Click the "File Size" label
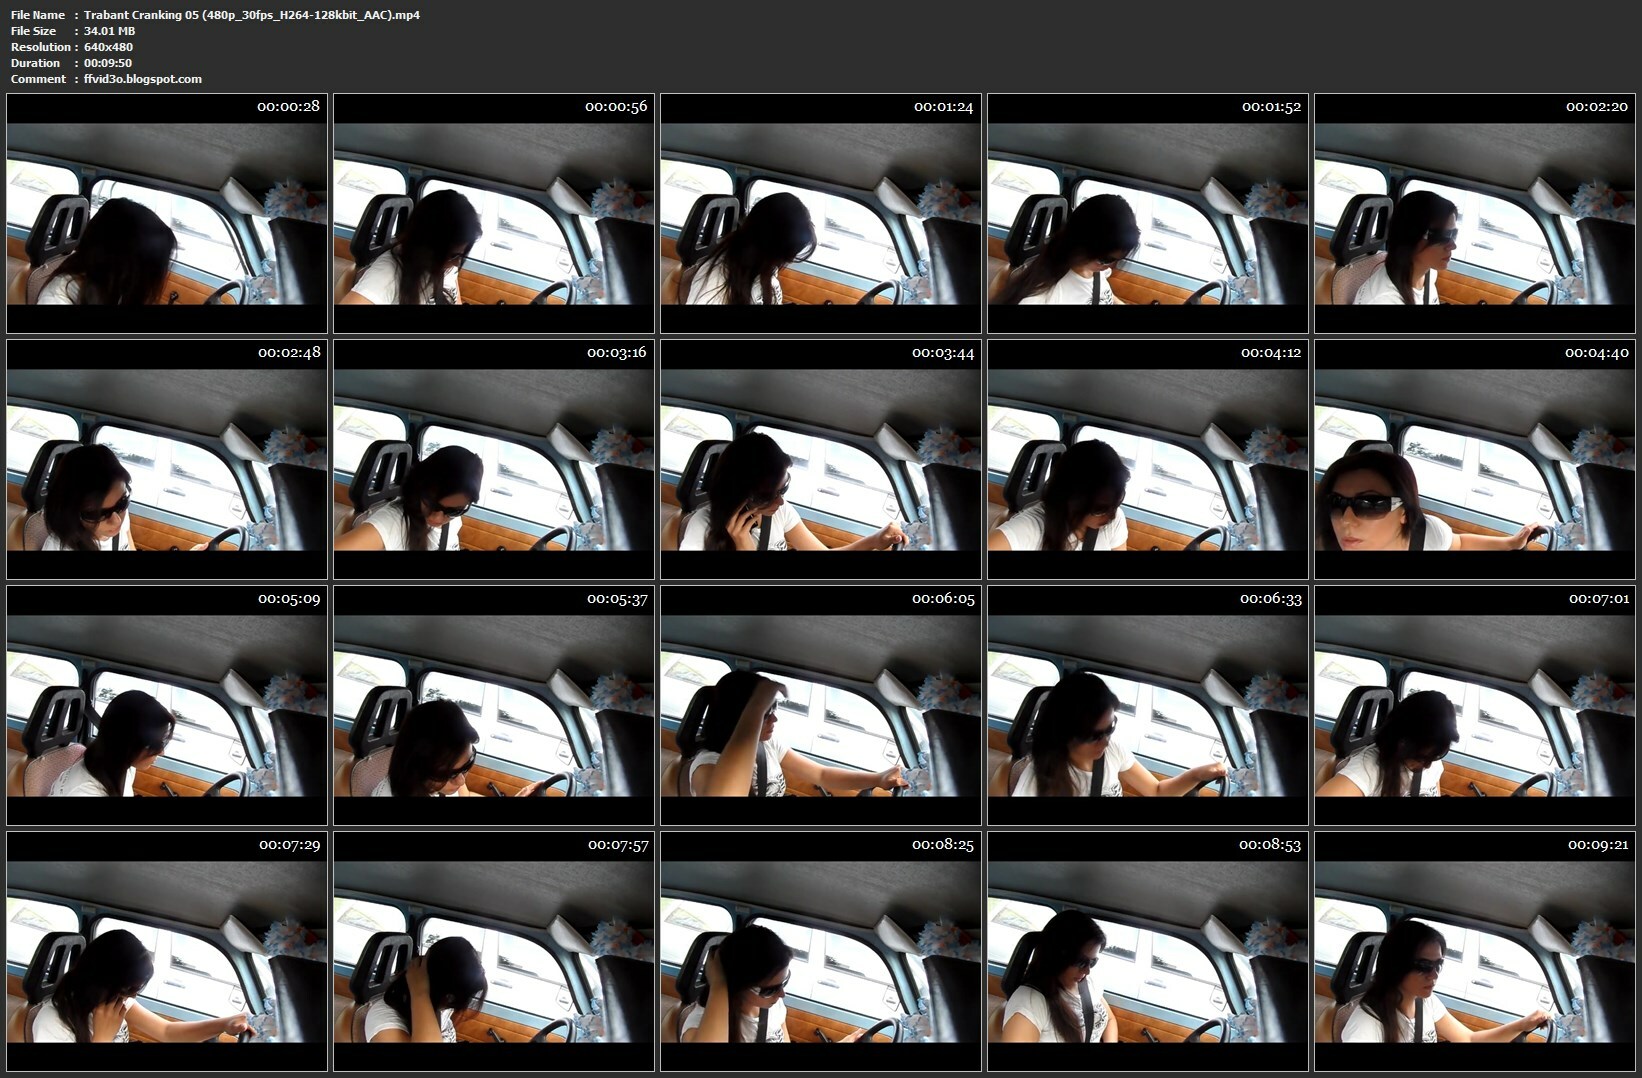Image resolution: width=1642 pixels, height=1078 pixels. (x=33, y=31)
